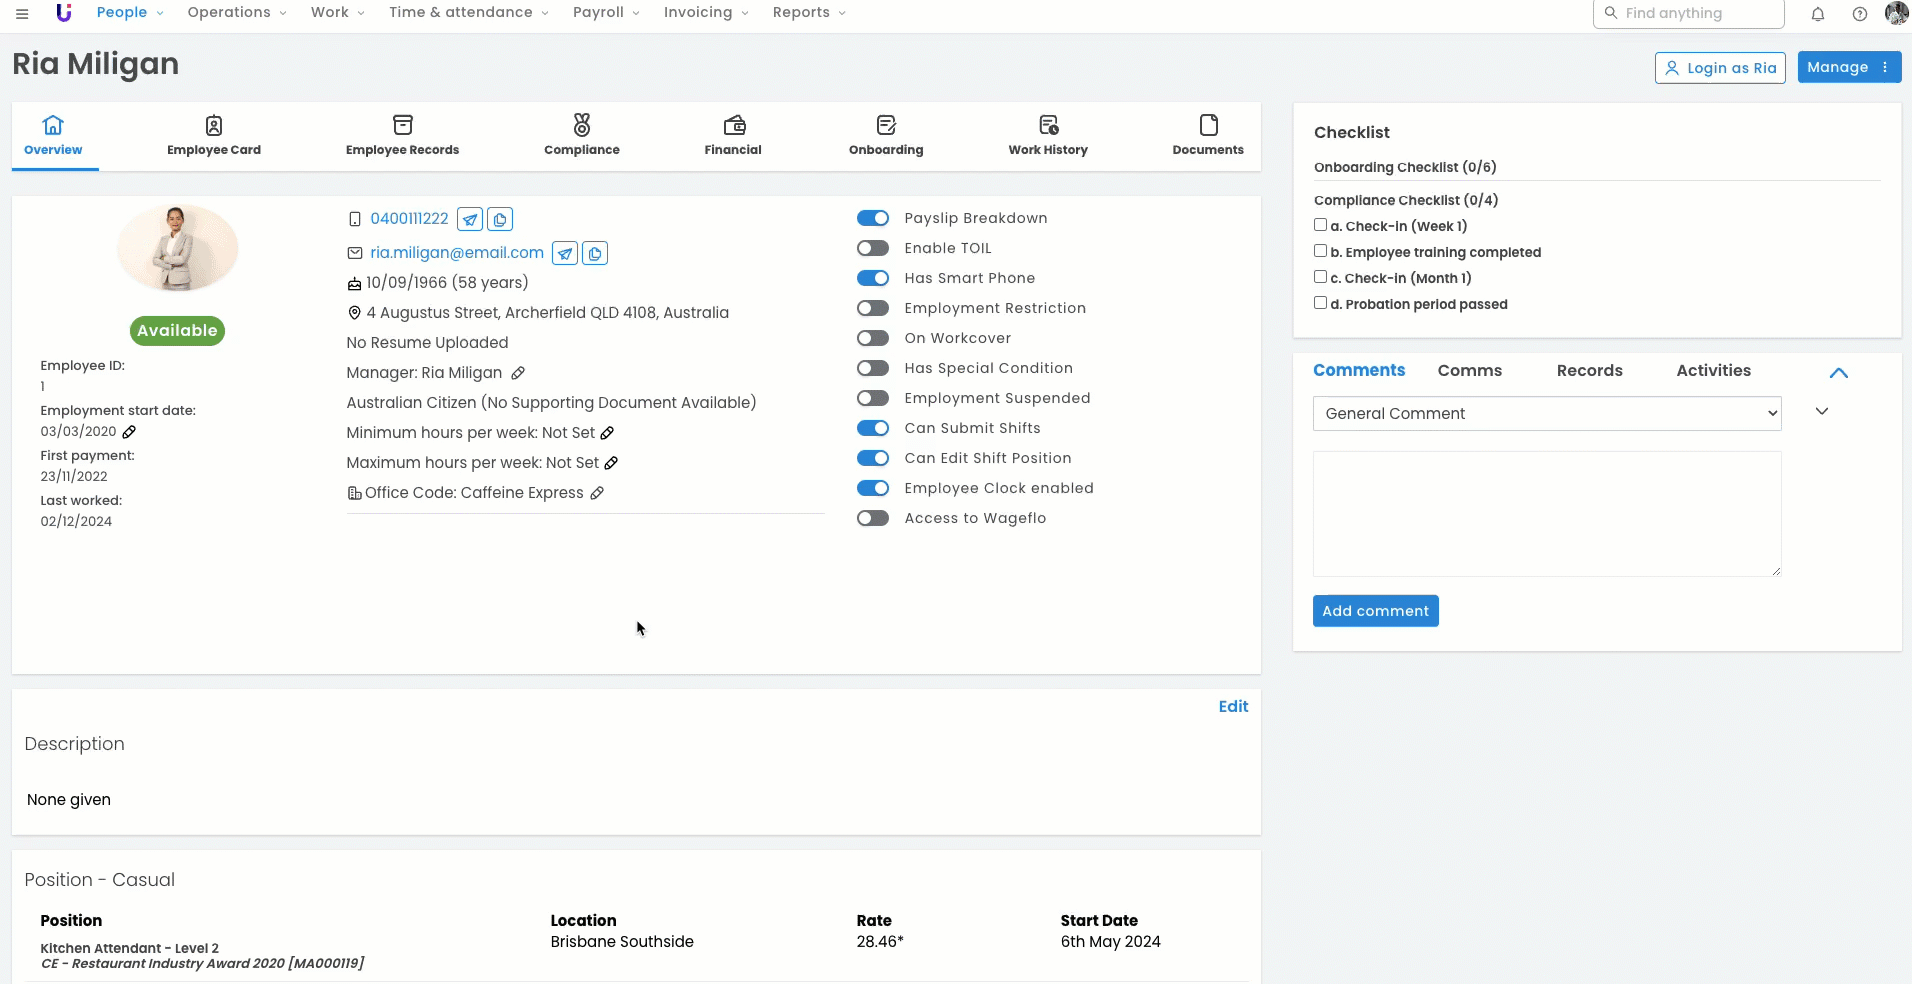Edit the employment start date pencil
Viewport: 1912px width, 984px height.
pyautogui.click(x=129, y=432)
